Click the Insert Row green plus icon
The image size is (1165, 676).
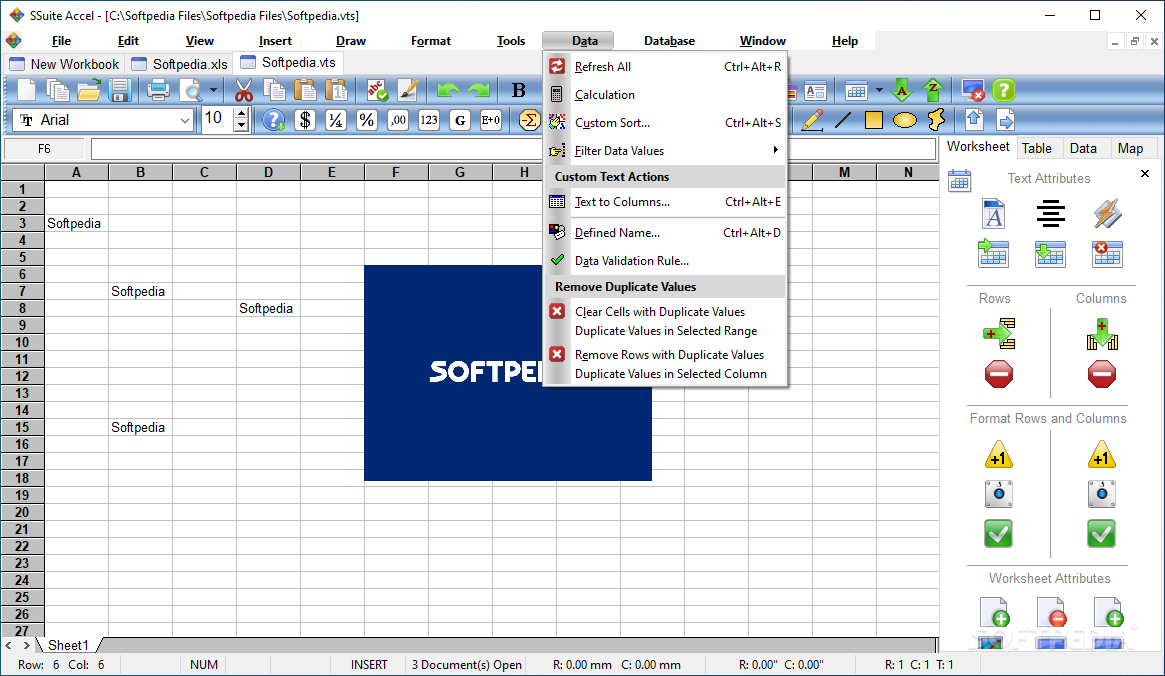point(999,334)
